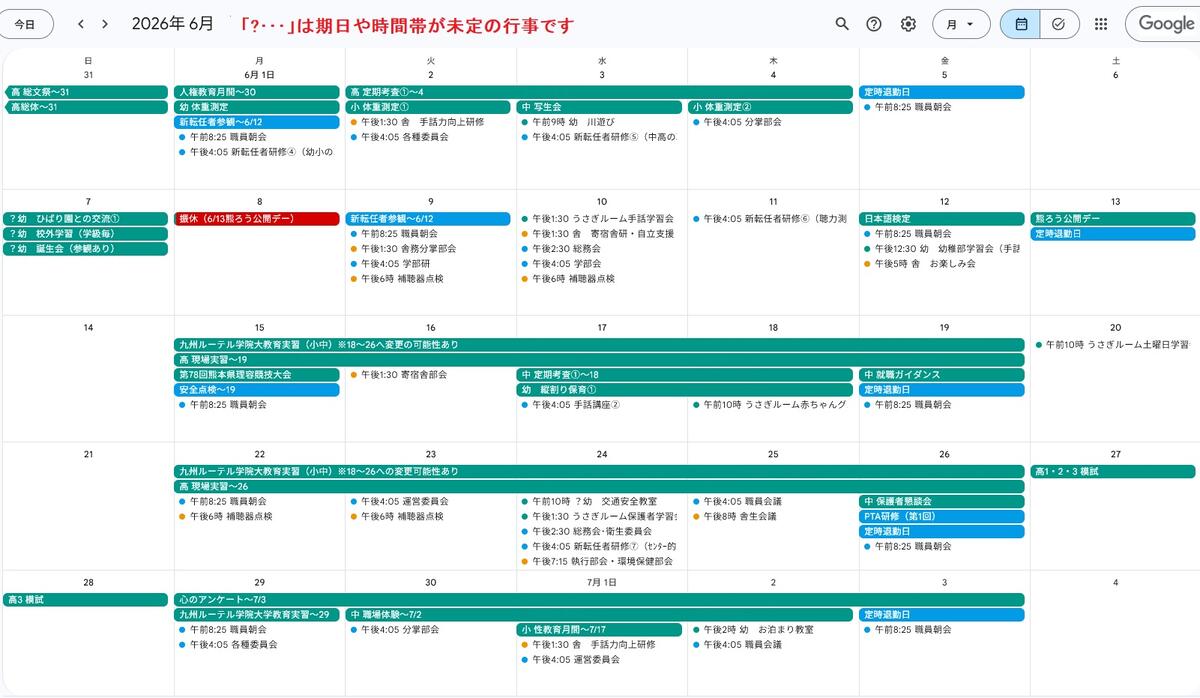
Task: Go to the next month
Action: 105,24
